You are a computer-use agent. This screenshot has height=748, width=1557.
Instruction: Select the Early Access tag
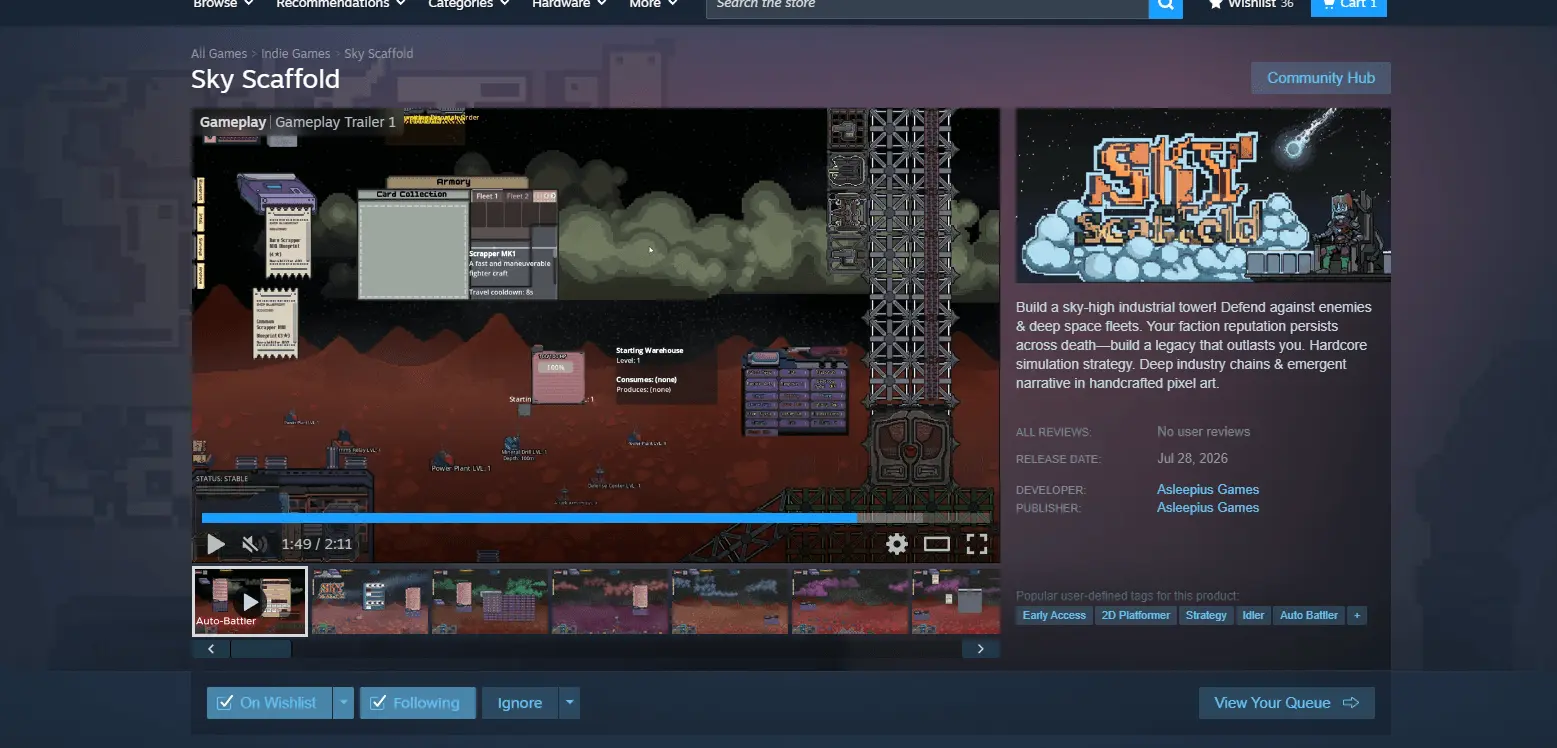[1054, 615]
